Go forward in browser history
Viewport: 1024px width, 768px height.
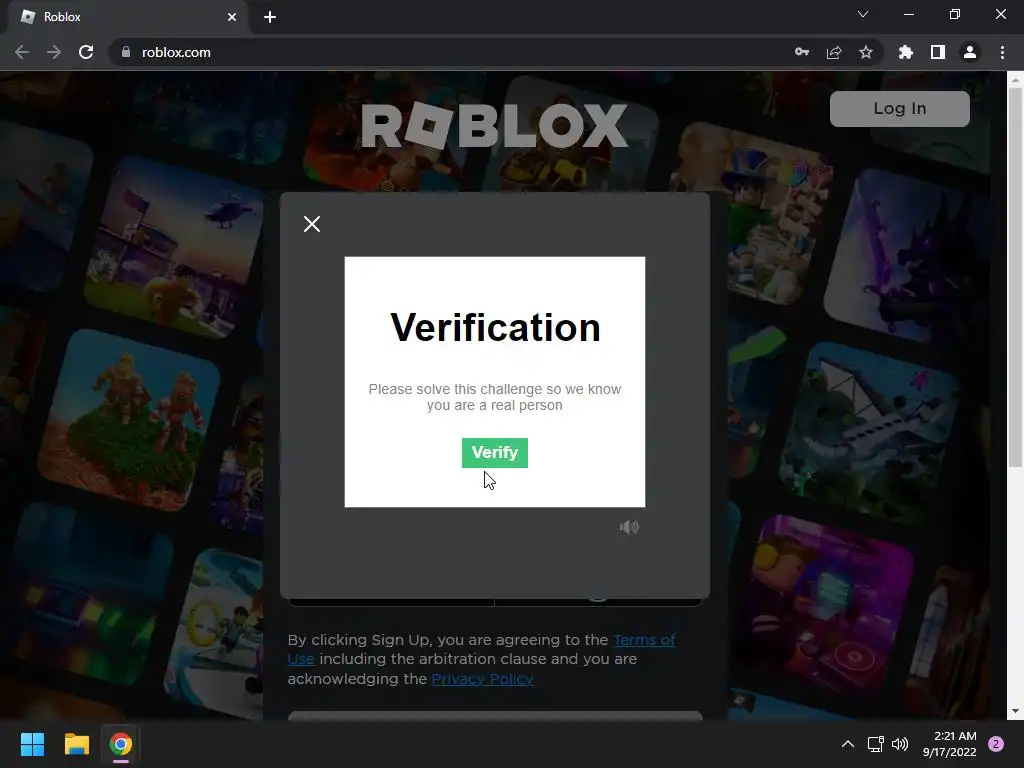point(54,52)
